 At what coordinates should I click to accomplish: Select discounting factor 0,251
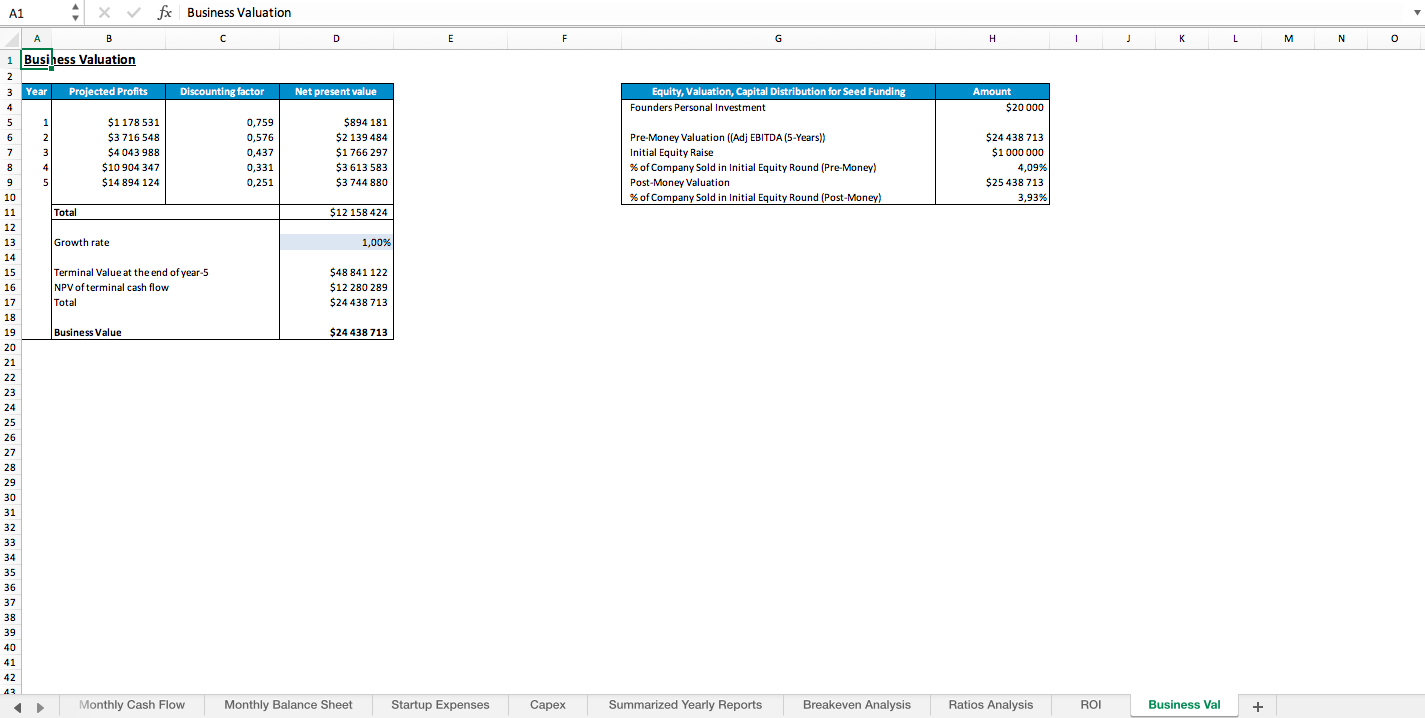222,182
